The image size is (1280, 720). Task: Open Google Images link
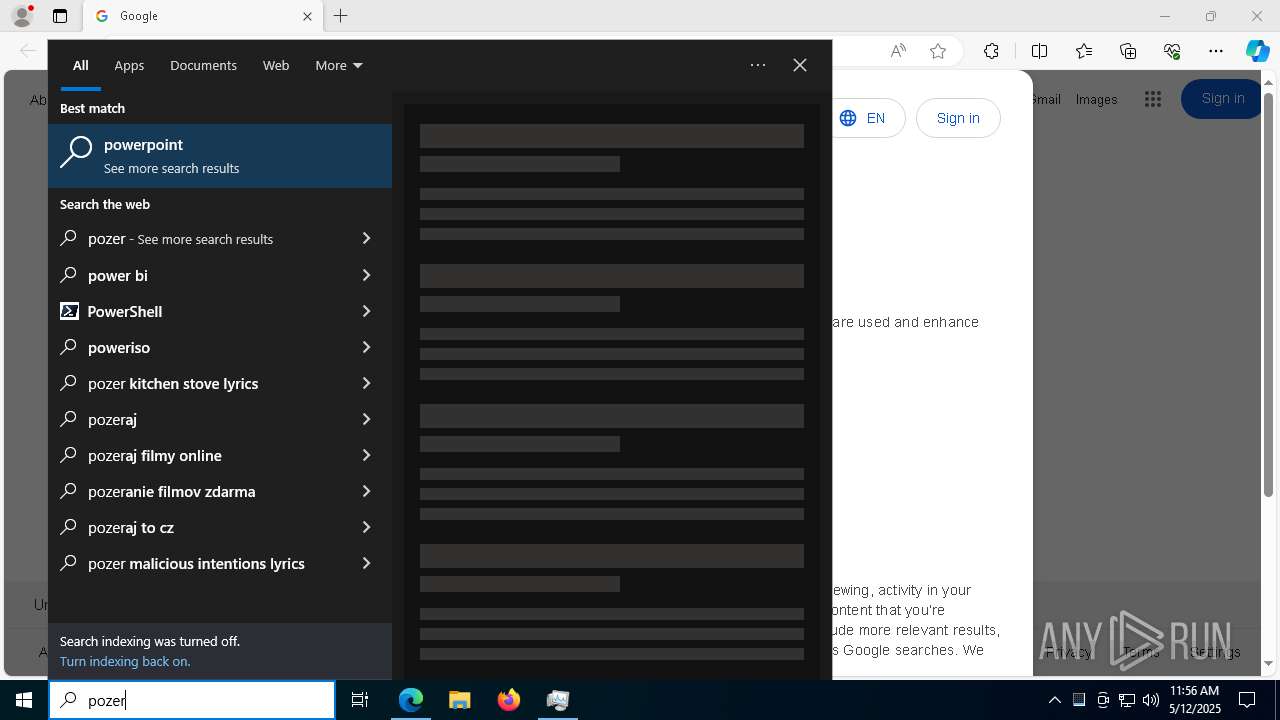coord(1096,99)
